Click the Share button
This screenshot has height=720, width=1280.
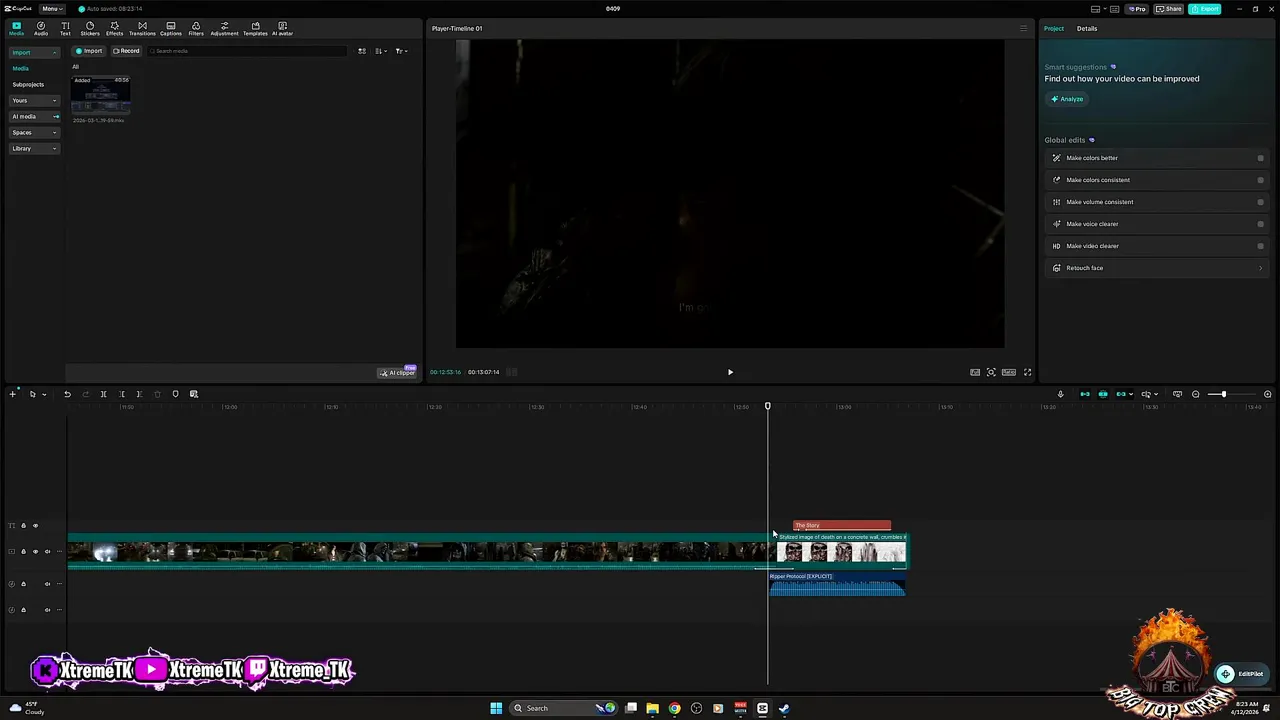pyautogui.click(x=1168, y=9)
